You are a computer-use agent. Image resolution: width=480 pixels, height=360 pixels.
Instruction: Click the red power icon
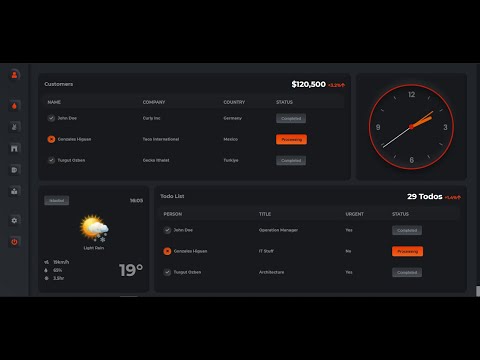[x=14, y=242]
